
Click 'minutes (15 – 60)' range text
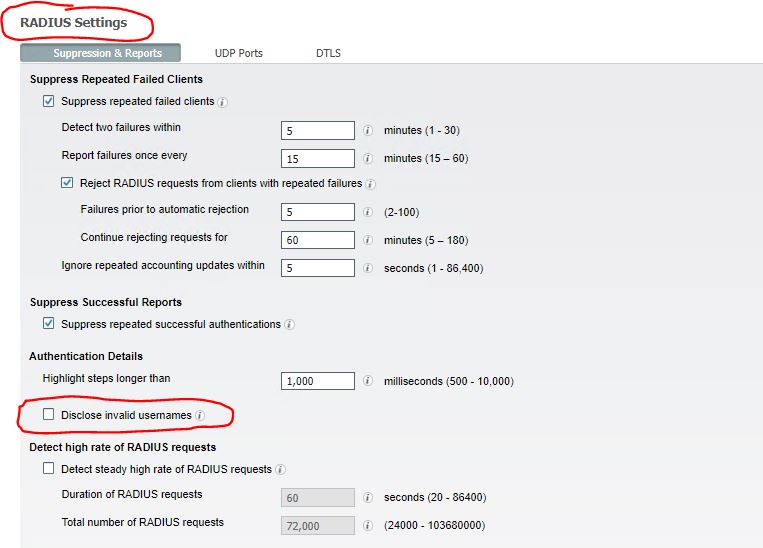click(426, 159)
